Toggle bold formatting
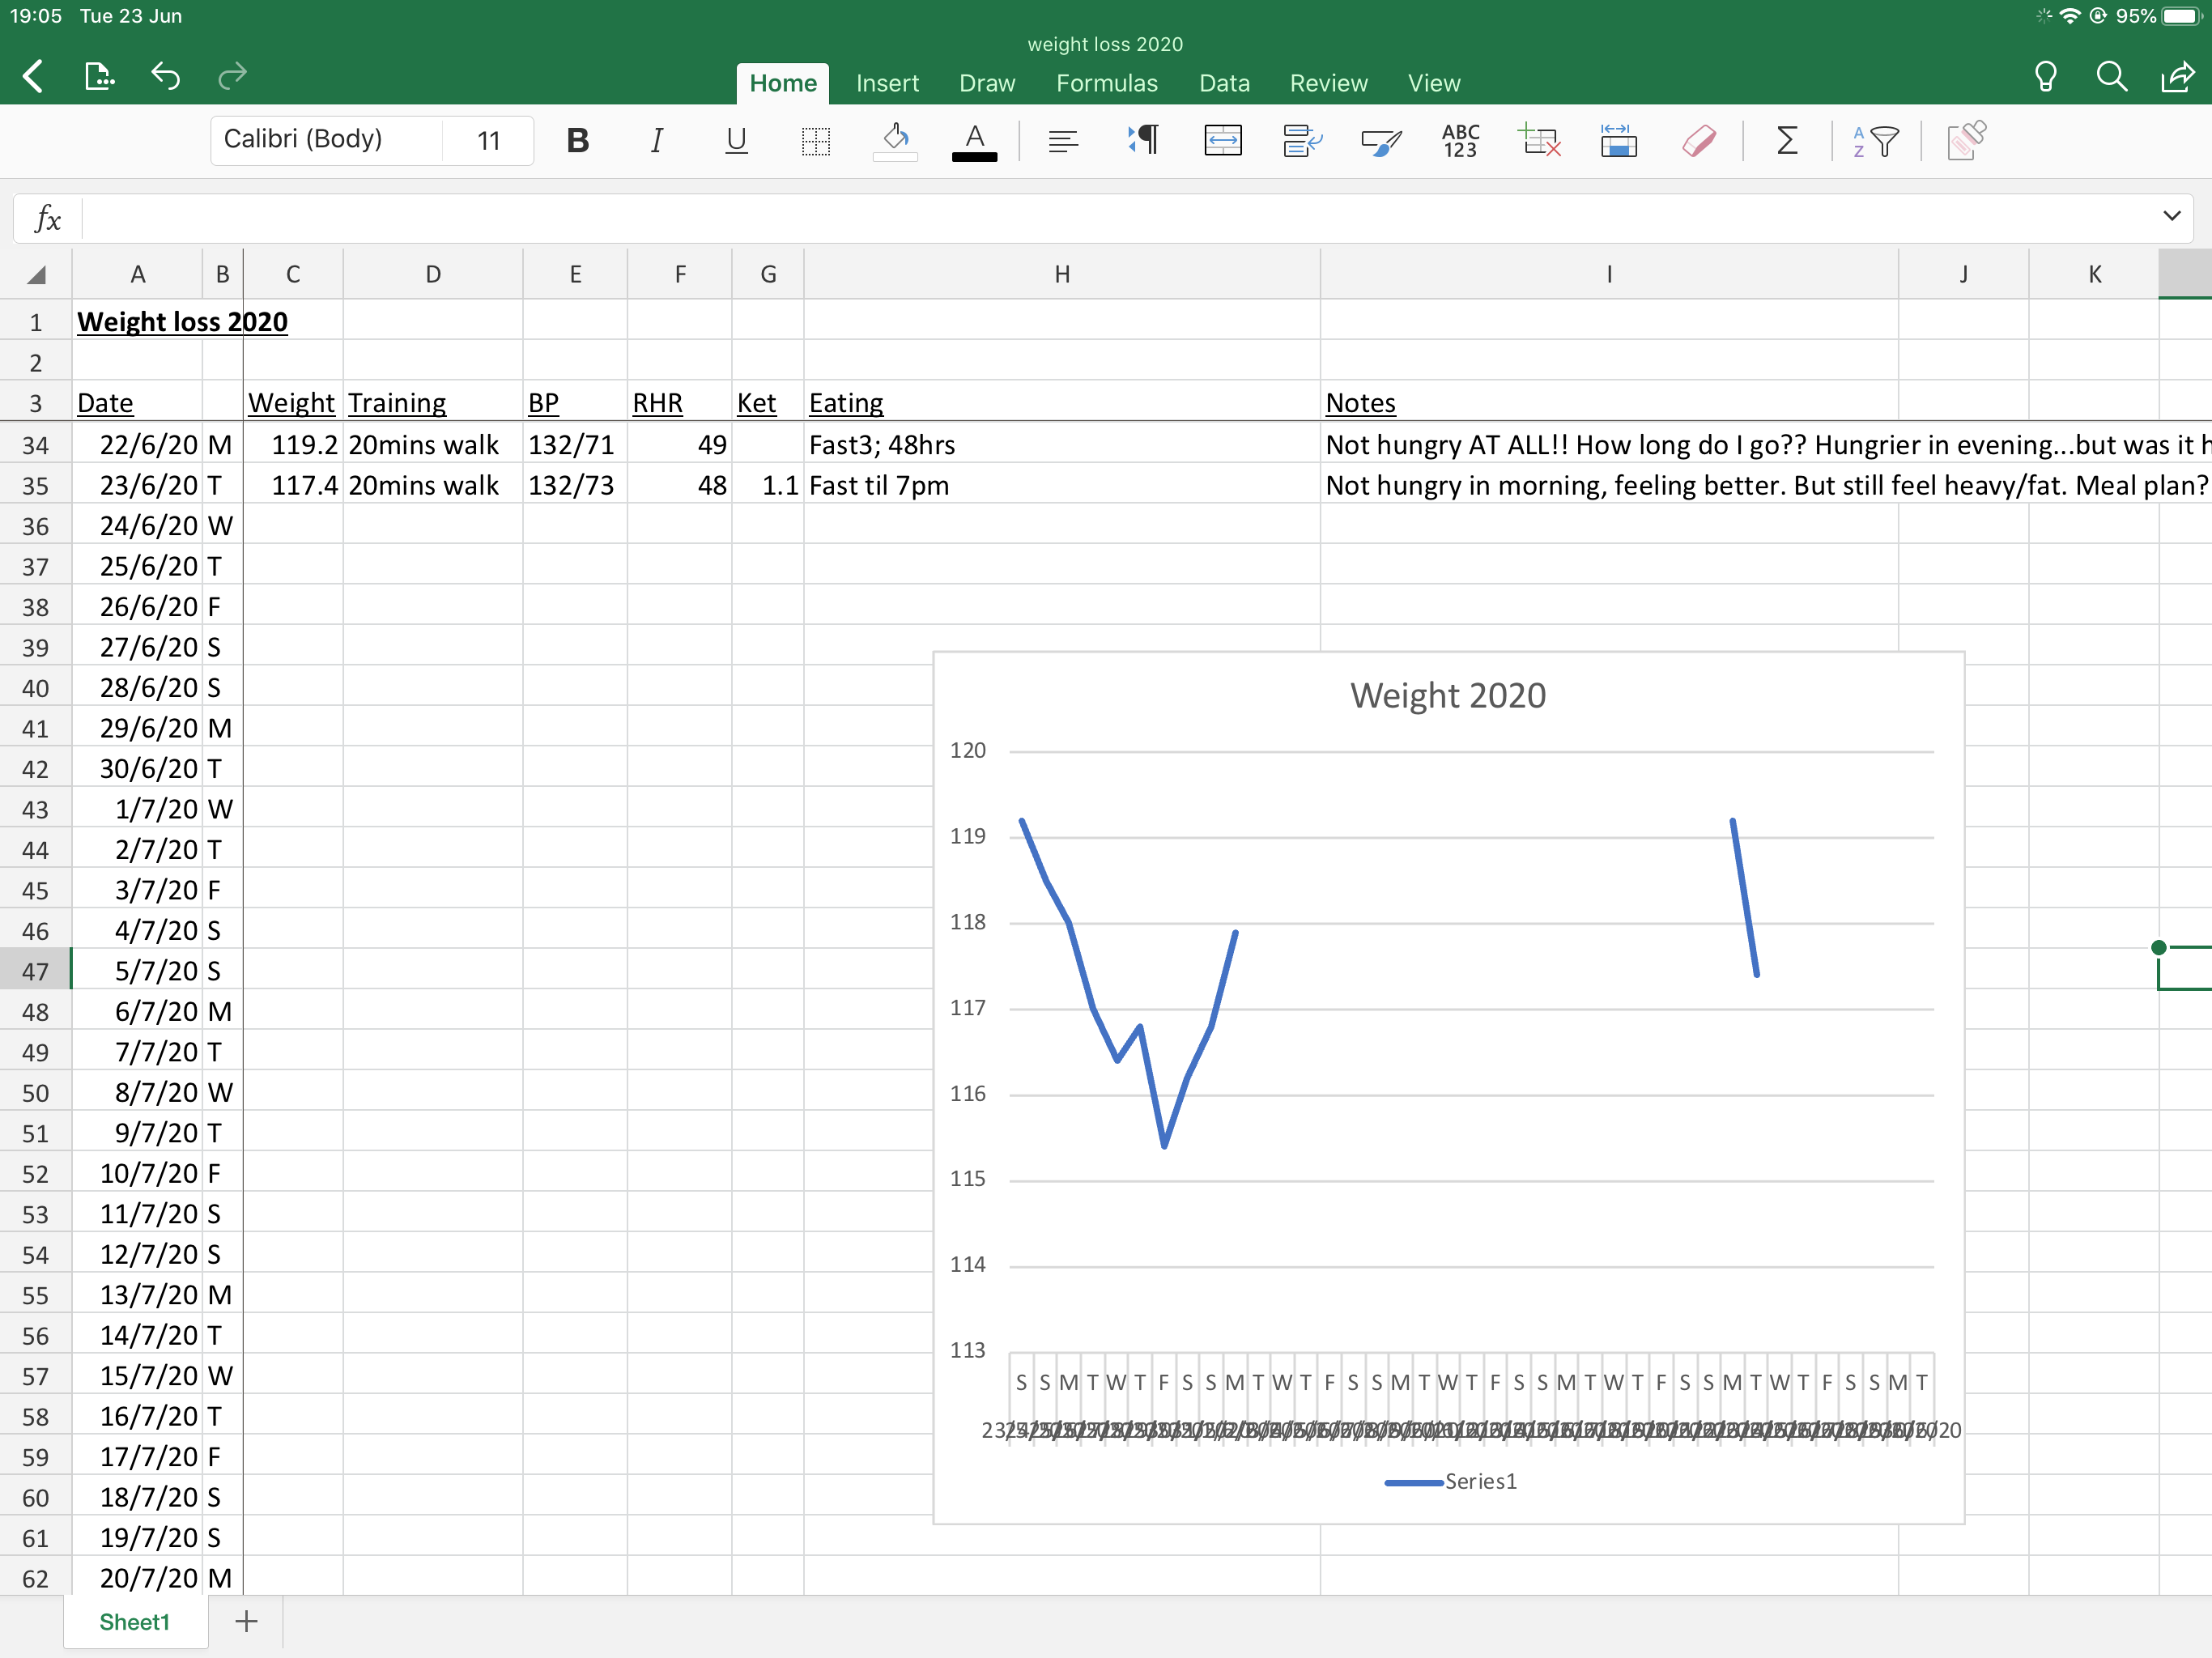This screenshot has height=1658, width=2212. point(577,141)
